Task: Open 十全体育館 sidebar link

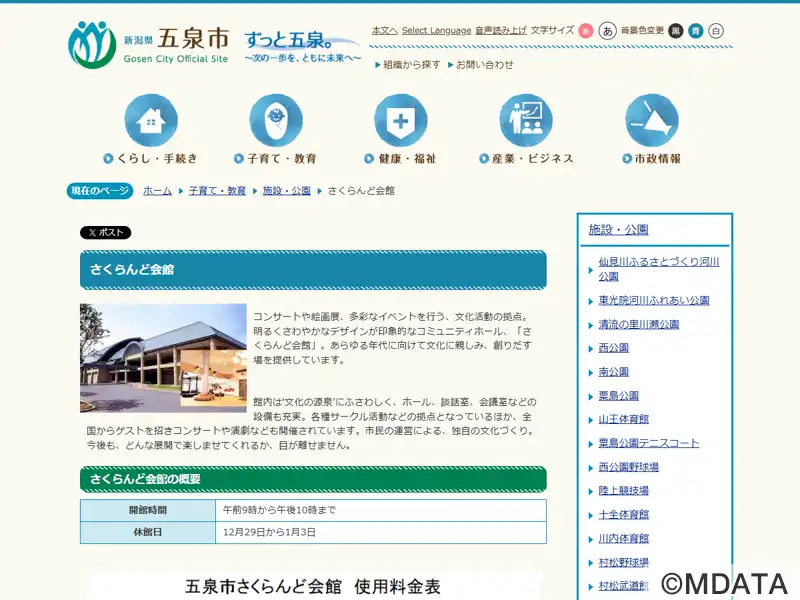Action: 623,515
